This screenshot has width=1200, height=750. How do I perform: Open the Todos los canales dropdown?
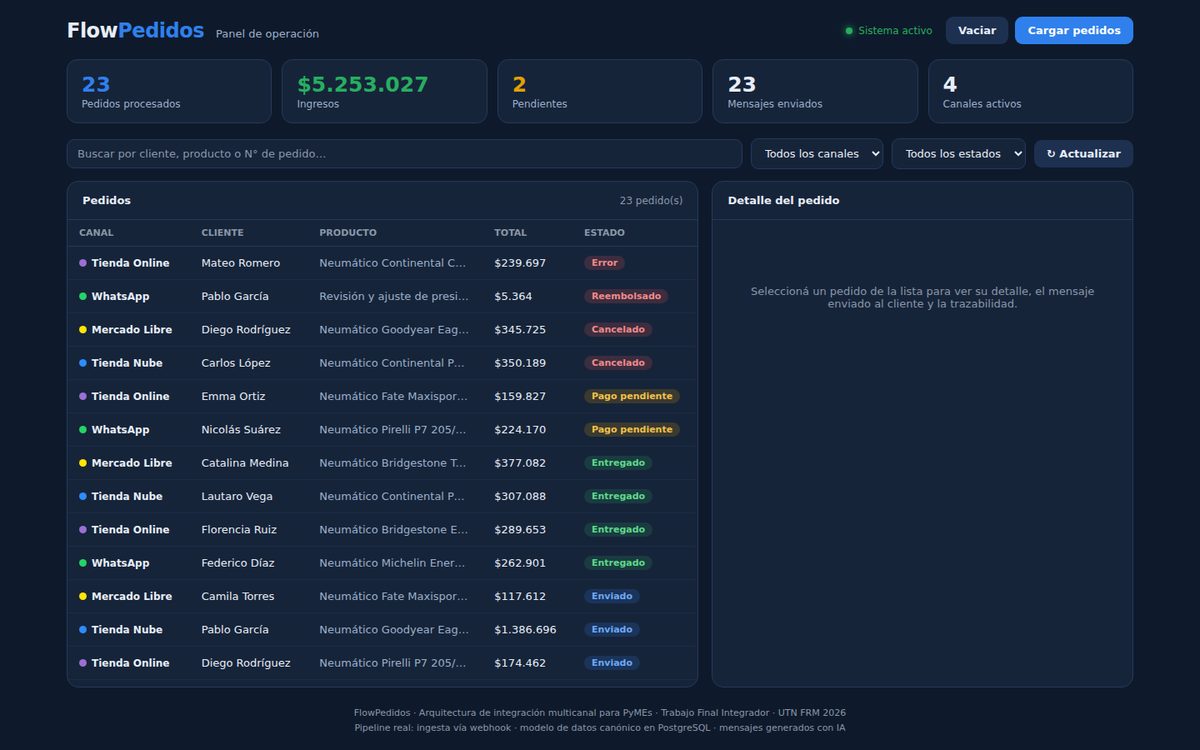click(x=817, y=154)
